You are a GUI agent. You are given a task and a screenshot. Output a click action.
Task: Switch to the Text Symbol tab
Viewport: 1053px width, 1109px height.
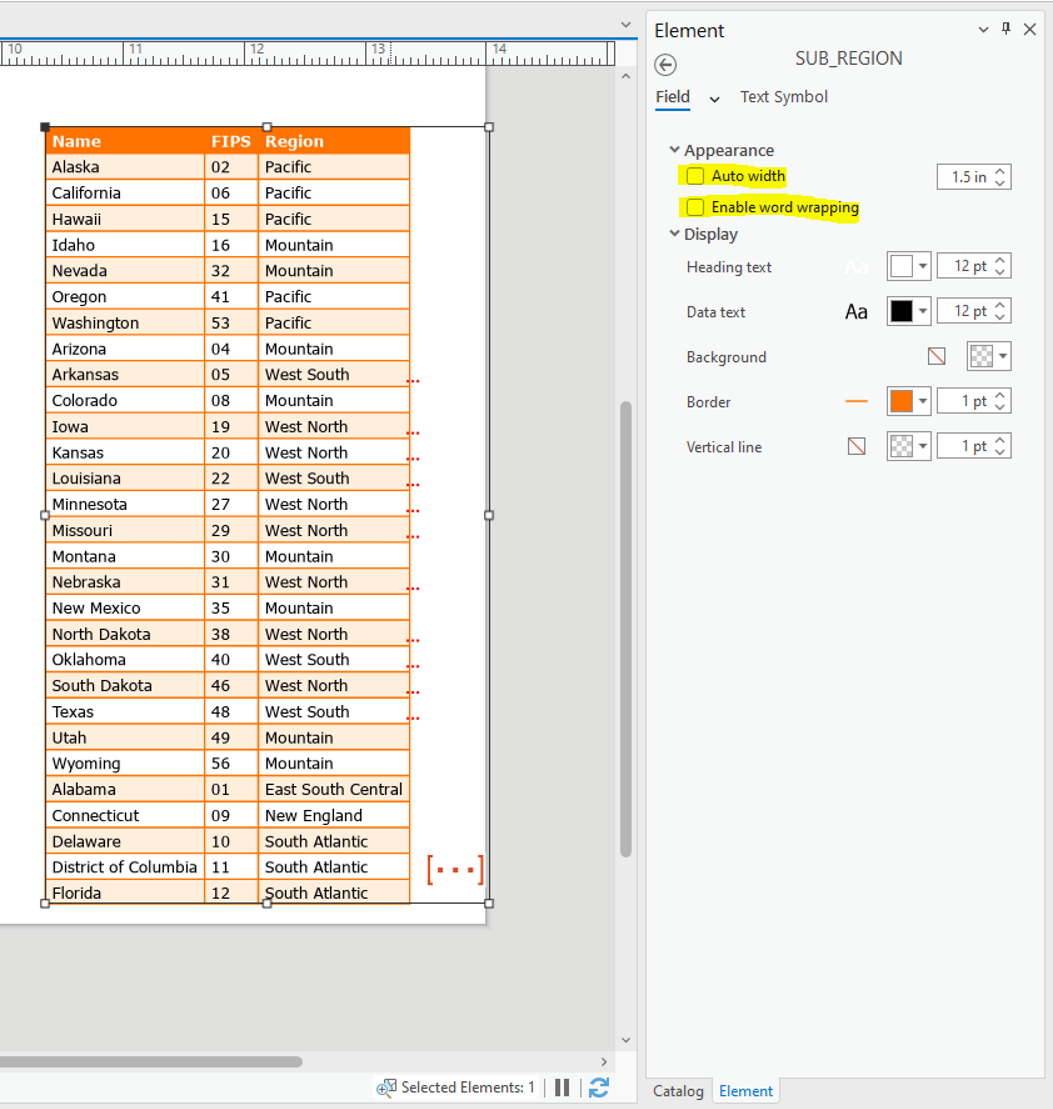point(784,97)
